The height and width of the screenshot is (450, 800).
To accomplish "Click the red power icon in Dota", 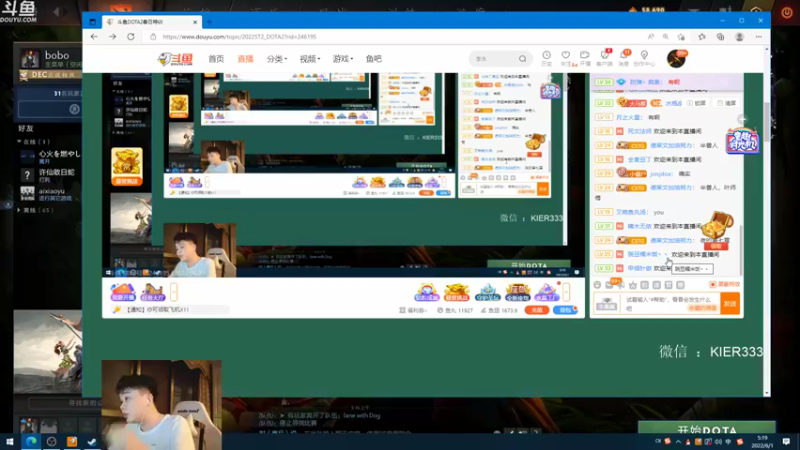I will [x=787, y=12].
